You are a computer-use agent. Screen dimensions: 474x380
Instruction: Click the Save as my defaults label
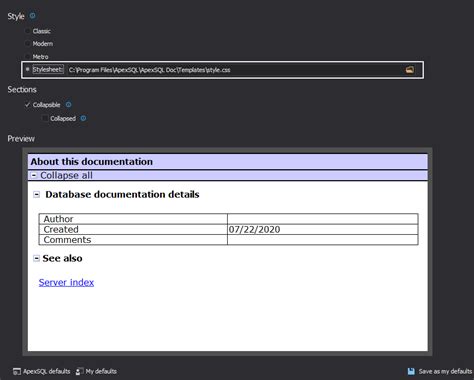tap(445, 371)
